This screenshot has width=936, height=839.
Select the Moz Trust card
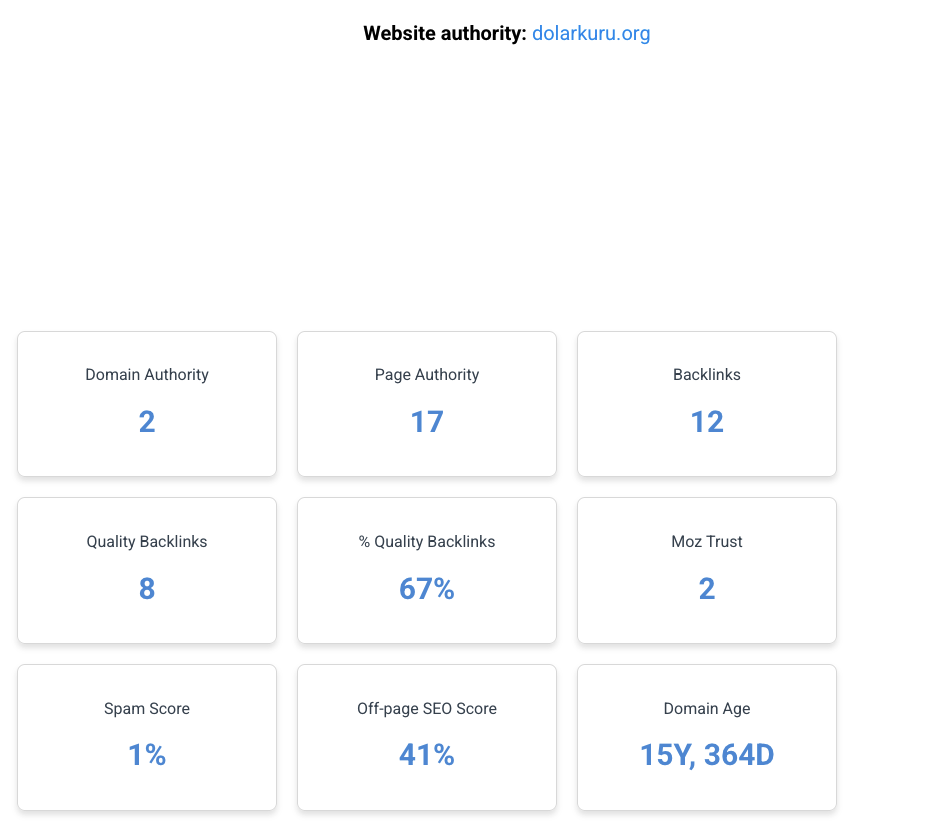point(707,570)
